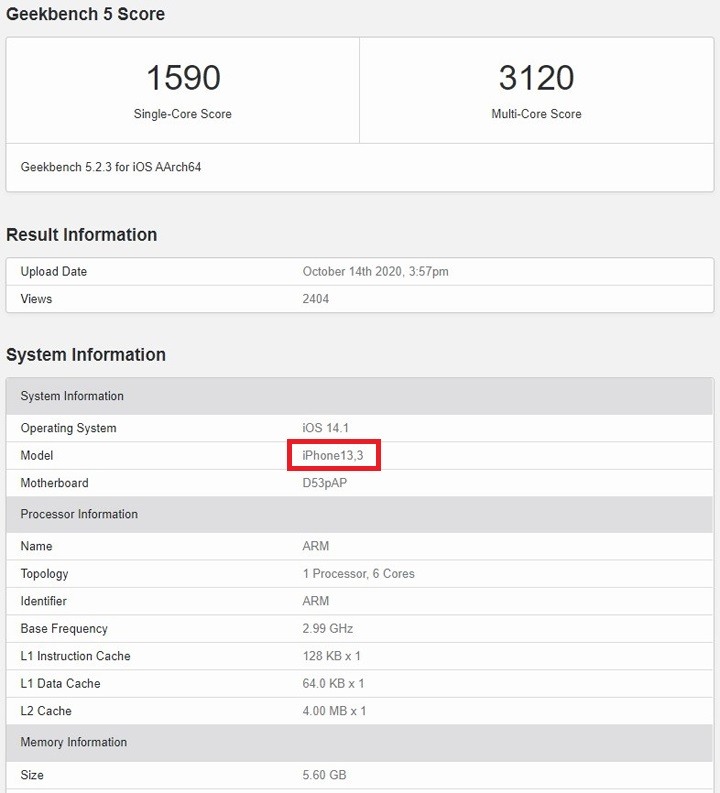Click the 'Multi-Core Score' label
Screen dimensions: 720x793
pos(536,114)
